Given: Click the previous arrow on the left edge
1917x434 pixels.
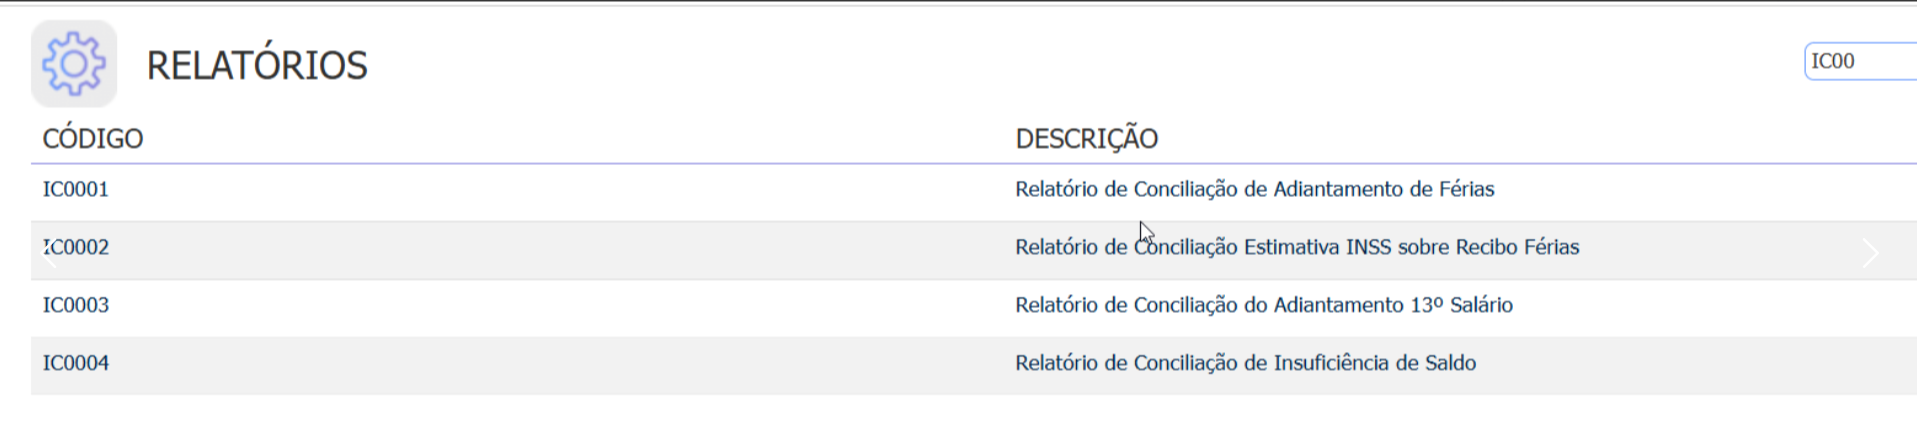Looking at the screenshot, I should [x=48, y=253].
